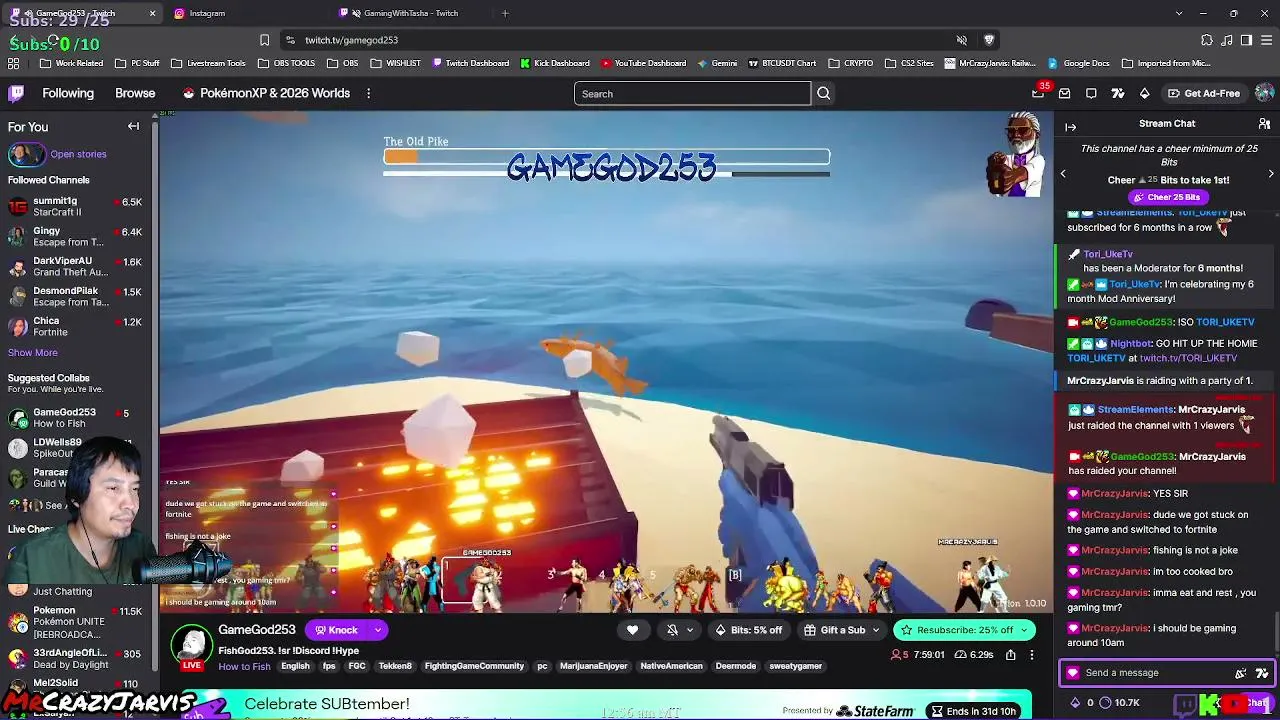Click the Brave Shields lion icon

[989, 40]
